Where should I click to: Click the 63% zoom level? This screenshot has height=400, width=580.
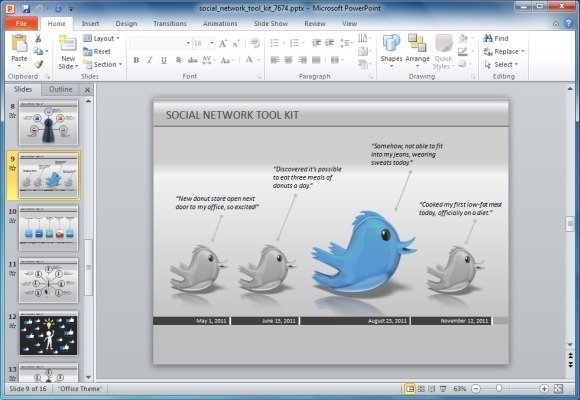pyautogui.click(x=460, y=389)
